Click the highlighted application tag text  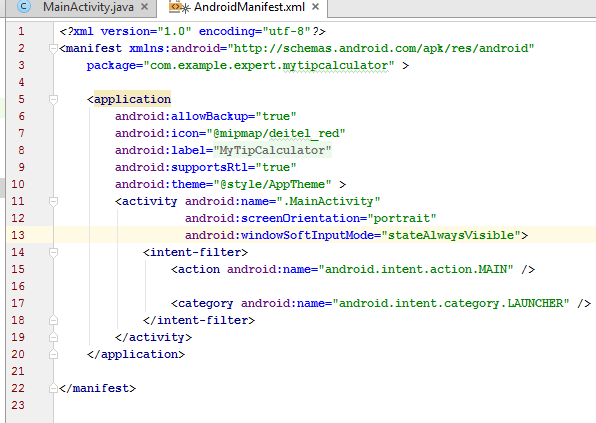(x=132, y=99)
